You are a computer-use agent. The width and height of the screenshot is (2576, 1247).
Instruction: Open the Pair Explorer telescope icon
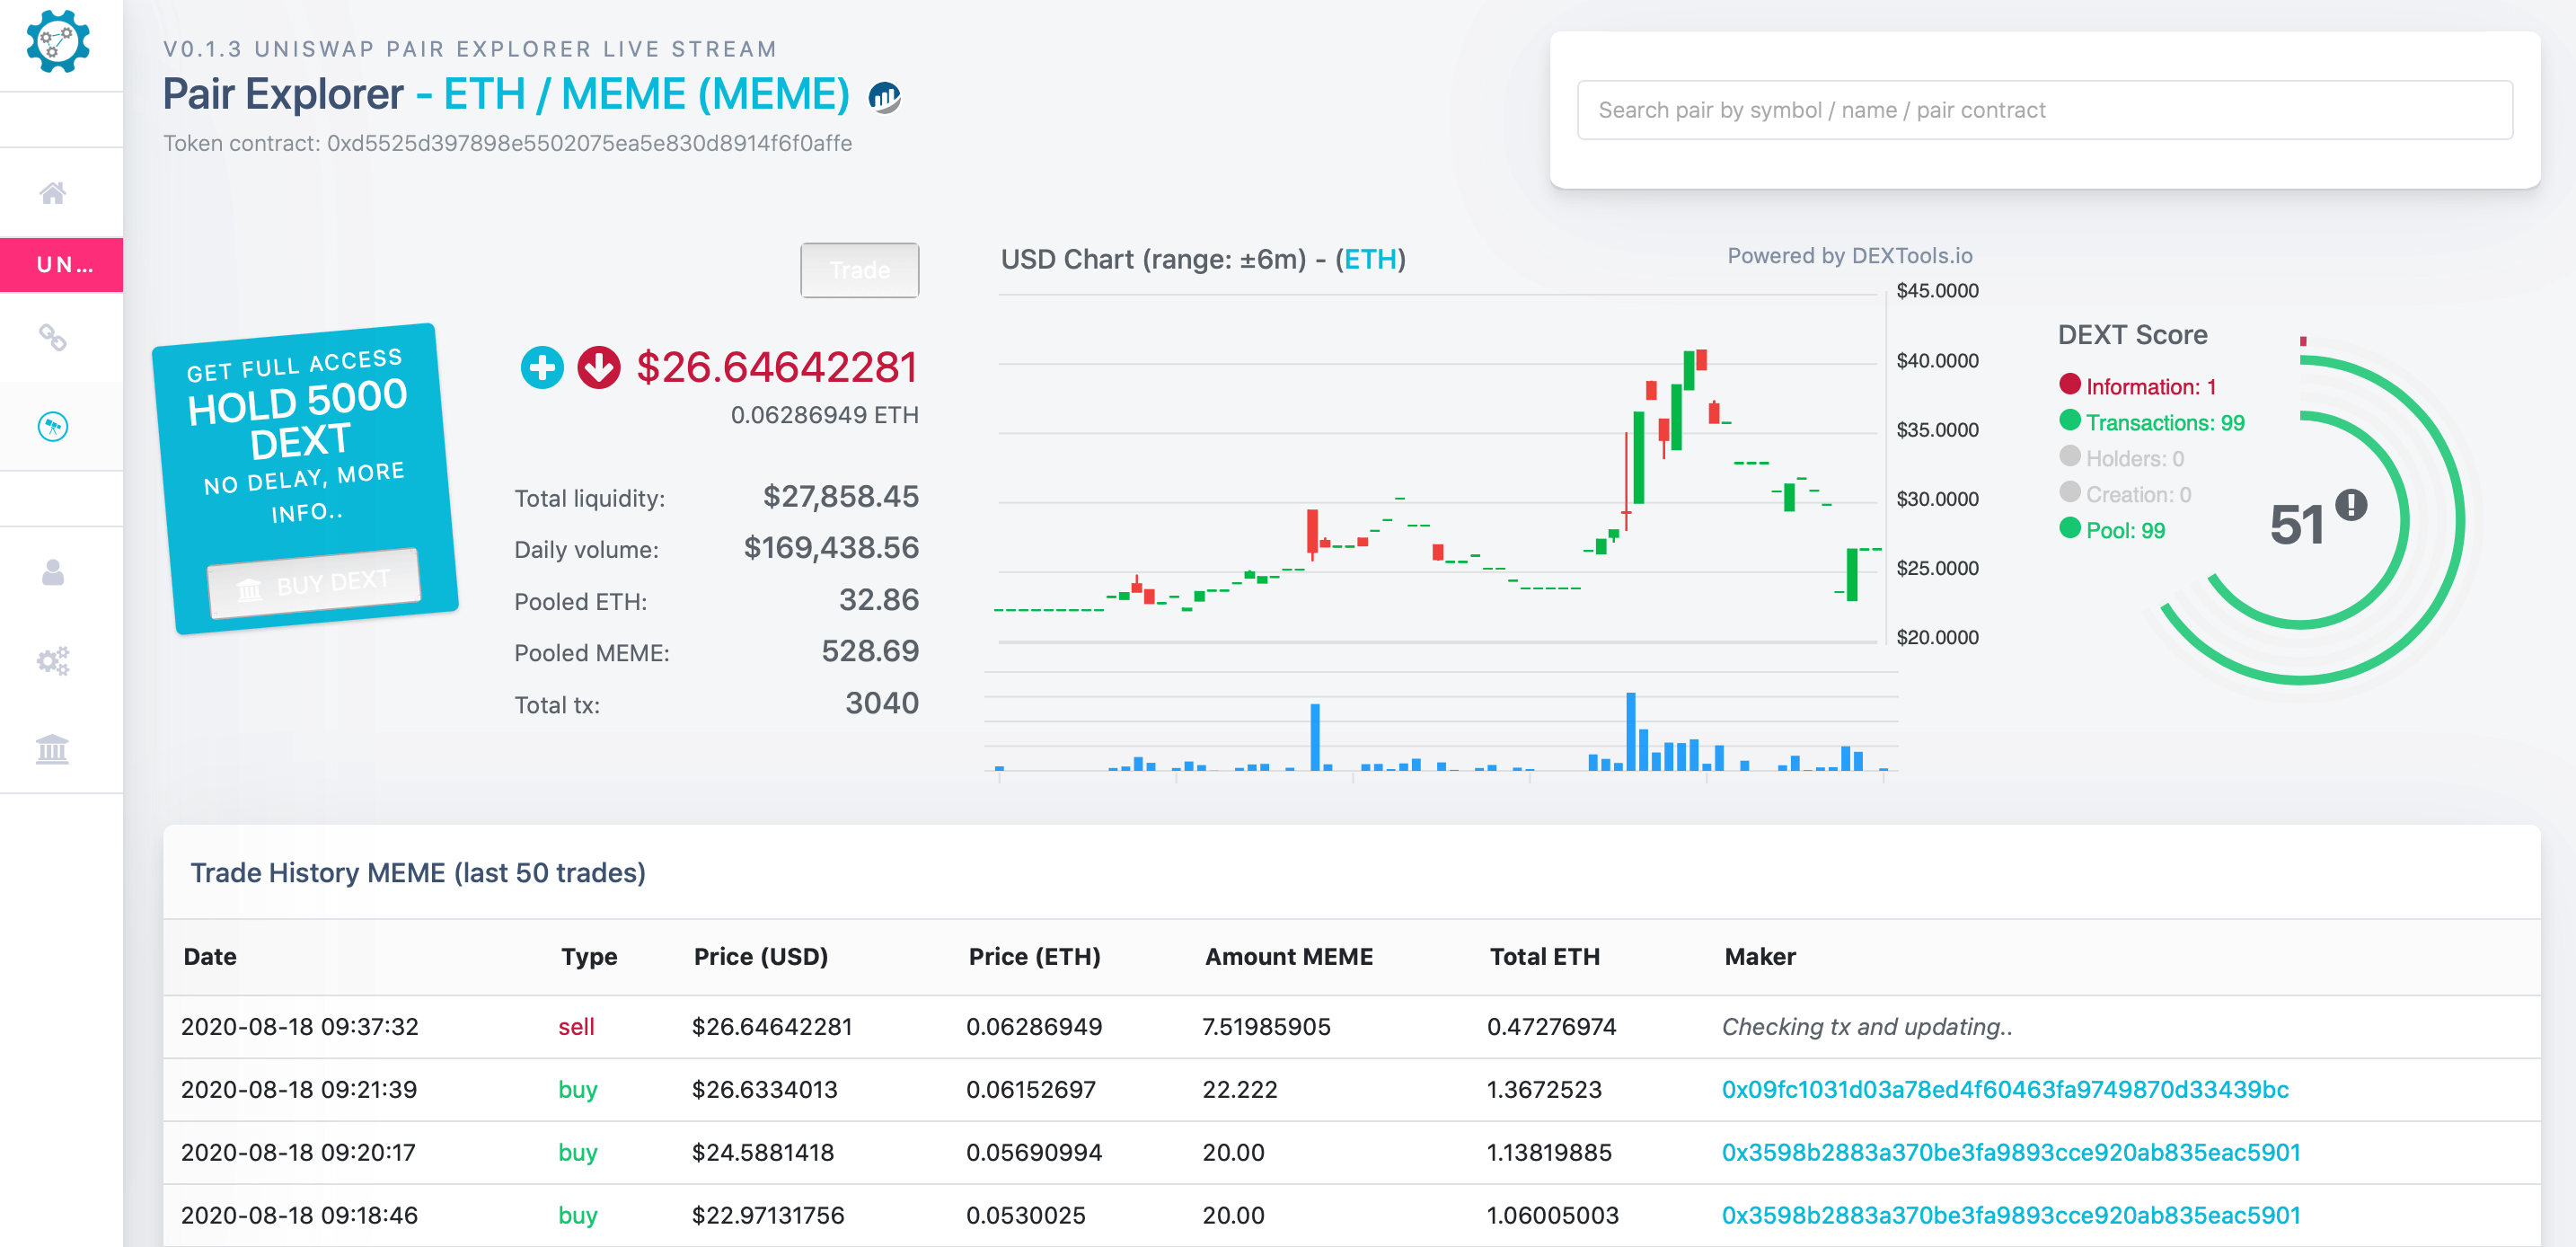(x=53, y=427)
